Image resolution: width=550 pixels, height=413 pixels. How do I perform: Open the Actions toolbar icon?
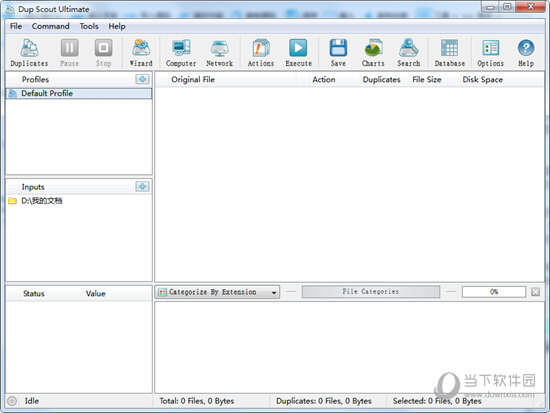pos(261,53)
